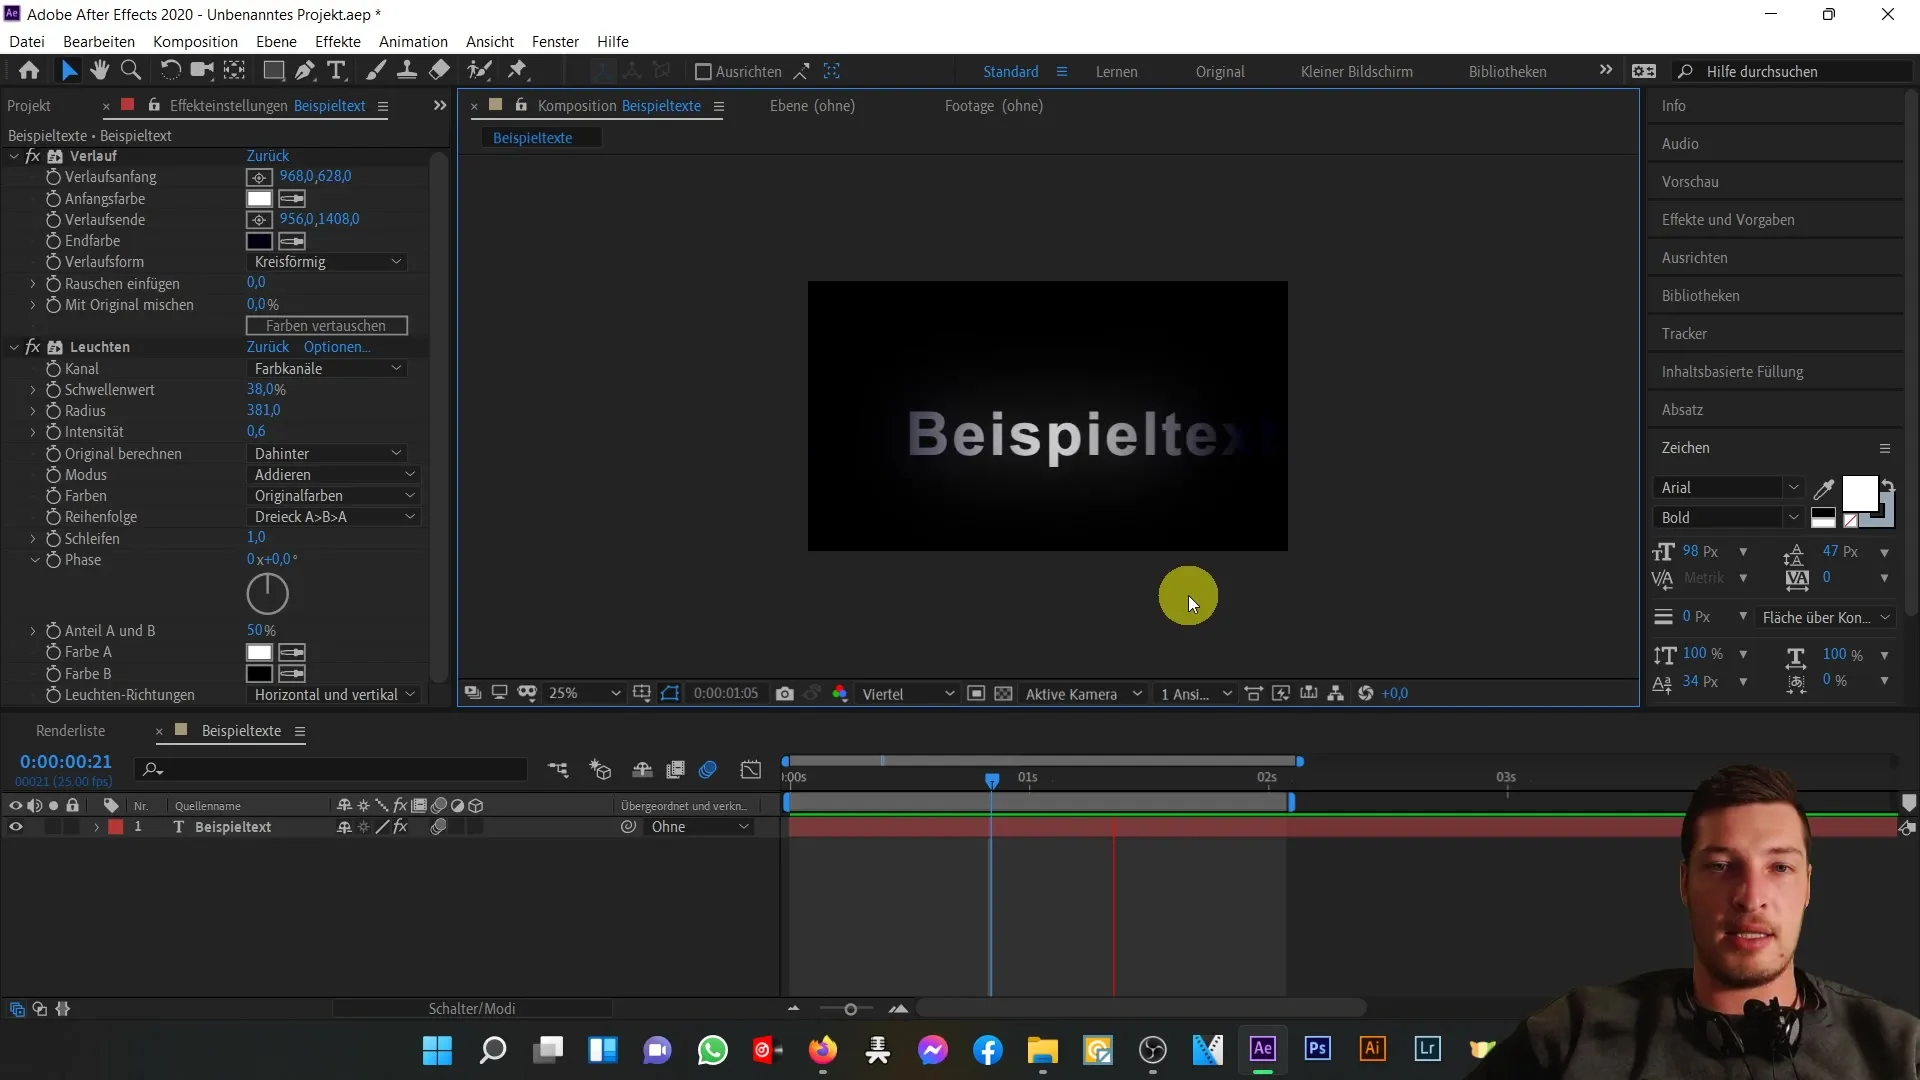Click Farben vertauschen button

click(326, 324)
